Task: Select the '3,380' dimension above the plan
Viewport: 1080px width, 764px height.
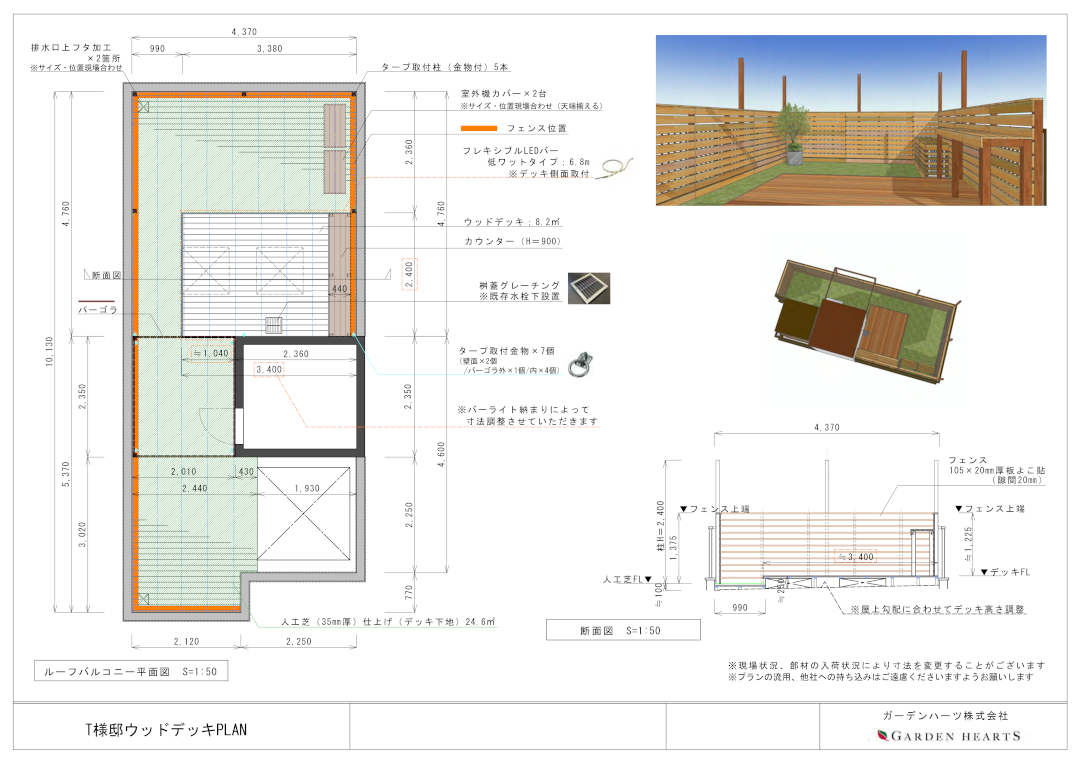Action: (269, 49)
